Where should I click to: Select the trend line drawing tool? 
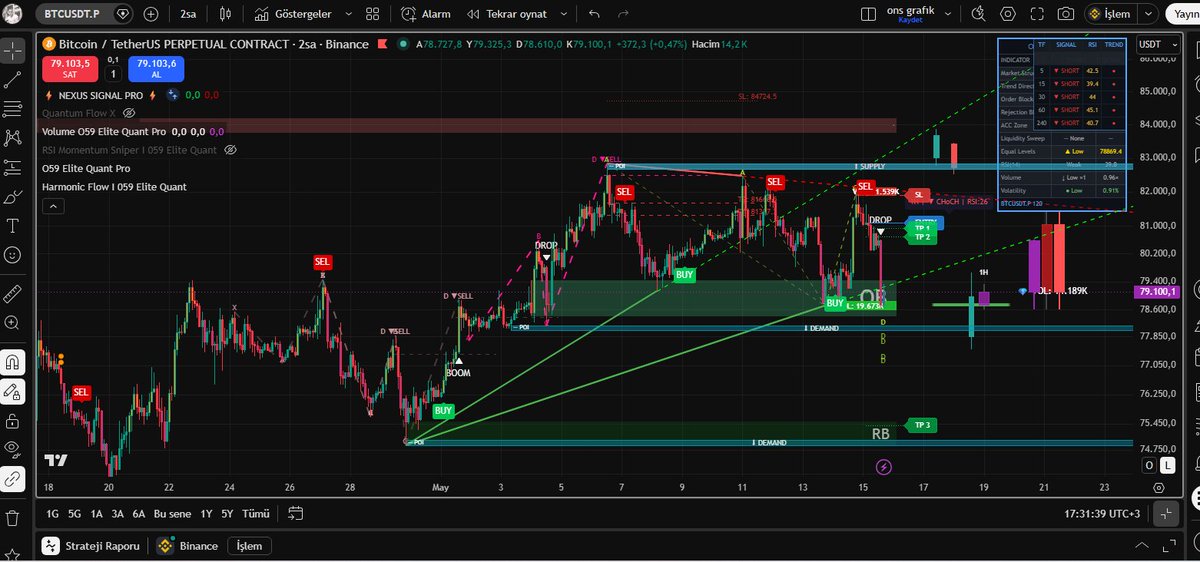pyautogui.click(x=13, y=80)
